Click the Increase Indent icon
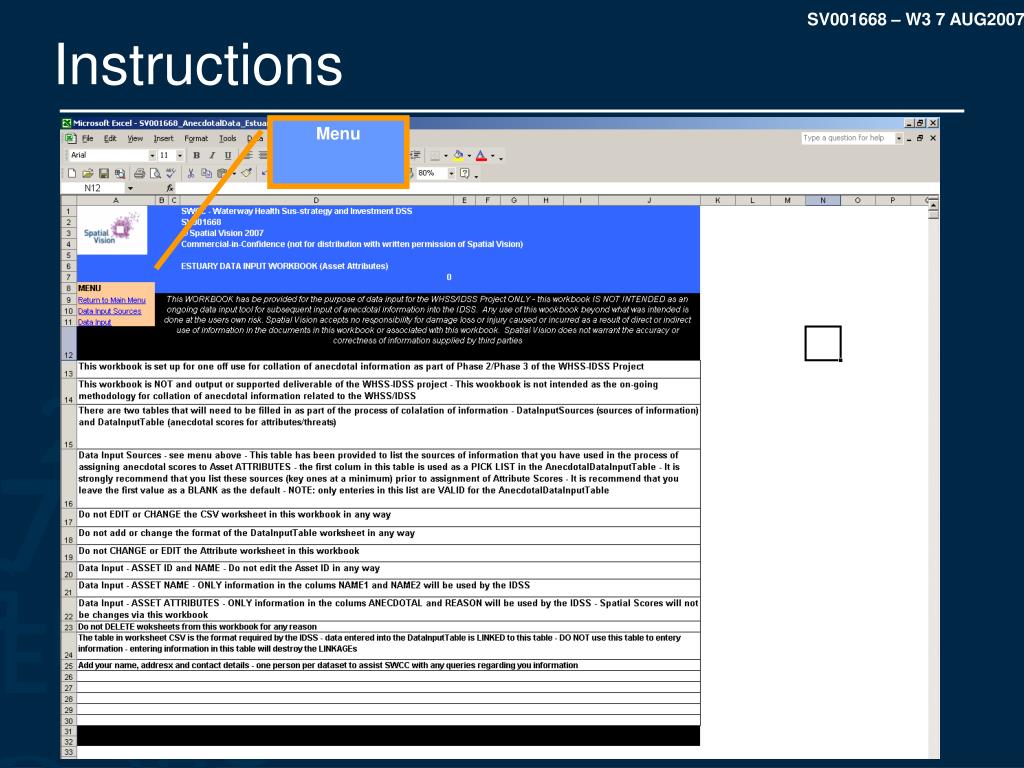Viewport: 1024px width, 768px height. pos(415,155)
